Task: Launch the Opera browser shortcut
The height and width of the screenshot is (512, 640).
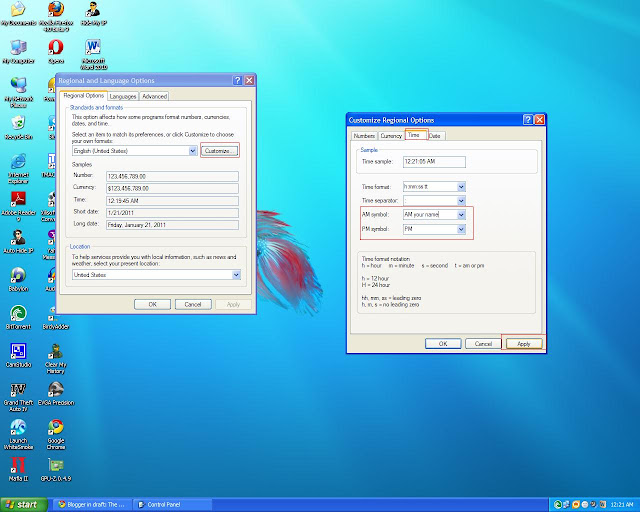Action: coord(56,51)
